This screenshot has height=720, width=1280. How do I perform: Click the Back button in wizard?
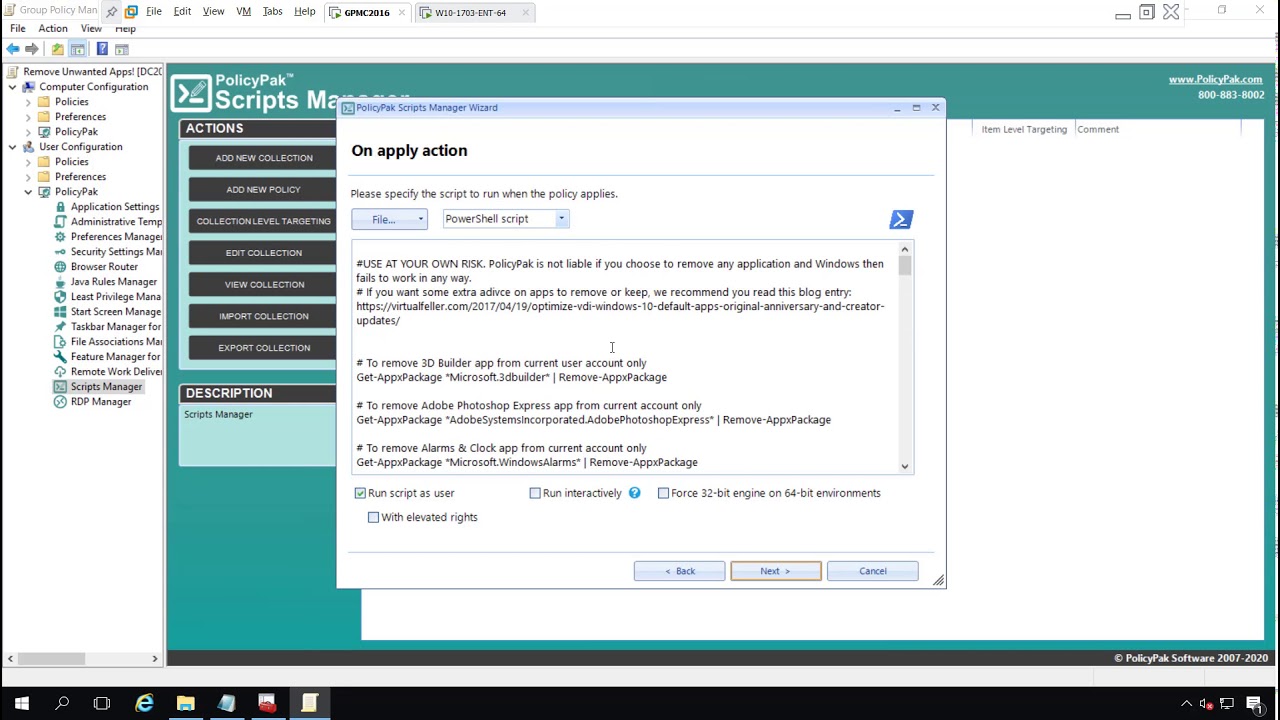click(679, 571)
